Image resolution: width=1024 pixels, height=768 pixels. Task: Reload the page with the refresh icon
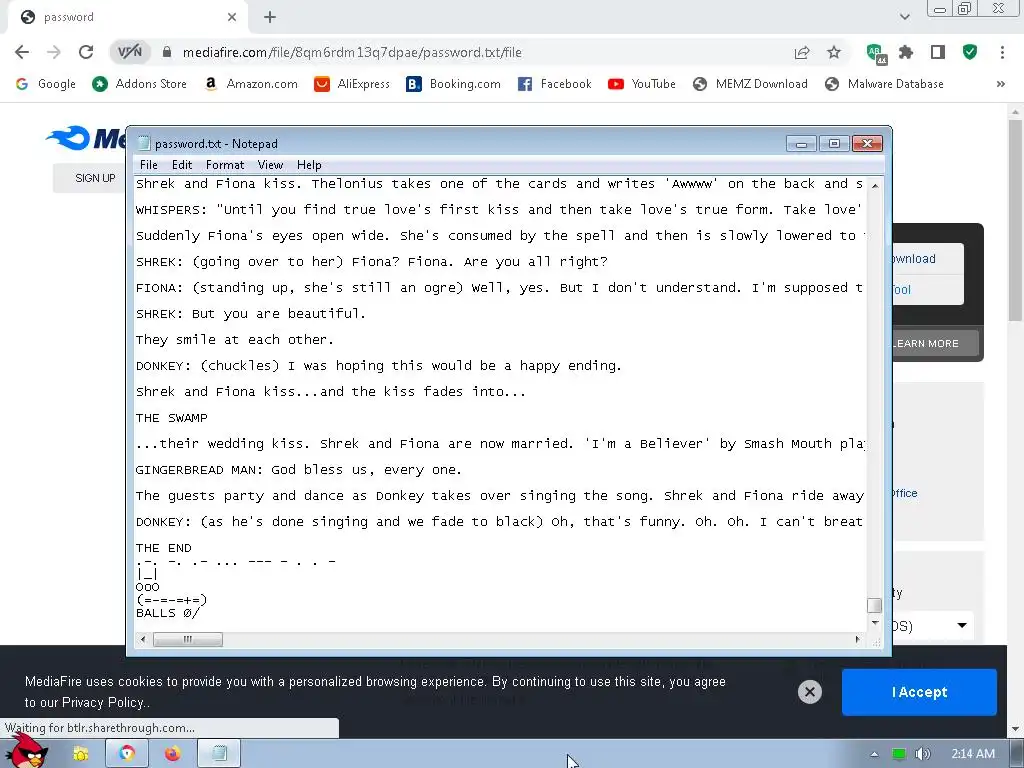[86, 52]
